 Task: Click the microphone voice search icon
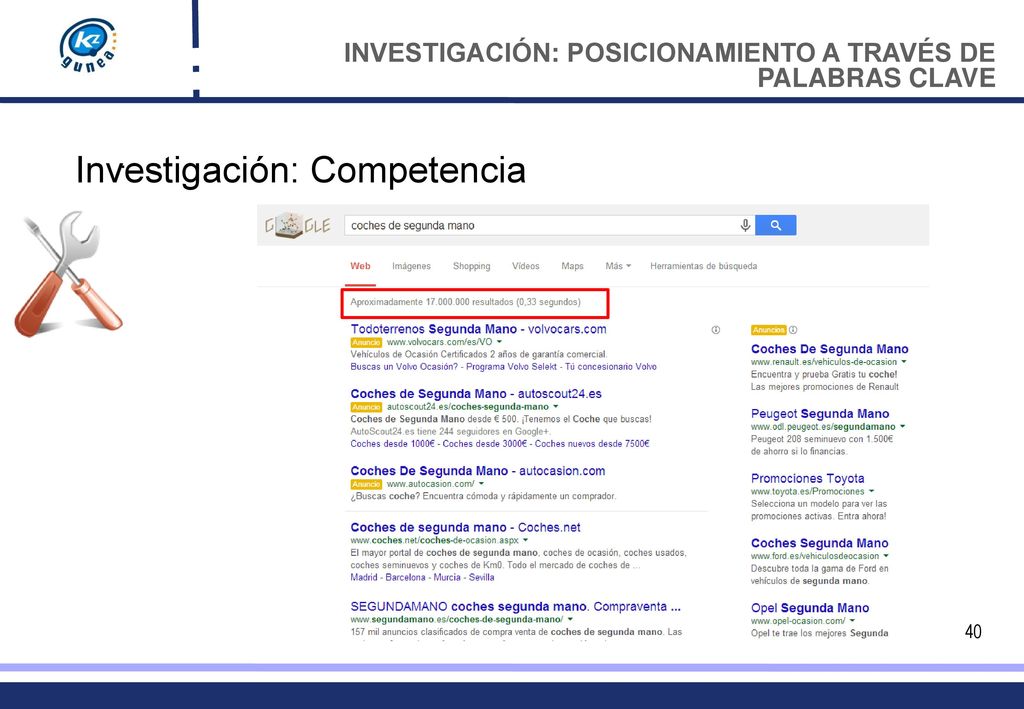tap(745, 225)
